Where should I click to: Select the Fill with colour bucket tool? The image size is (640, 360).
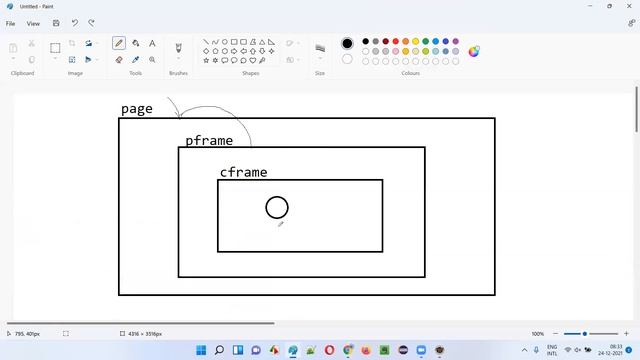pos(136,43)
